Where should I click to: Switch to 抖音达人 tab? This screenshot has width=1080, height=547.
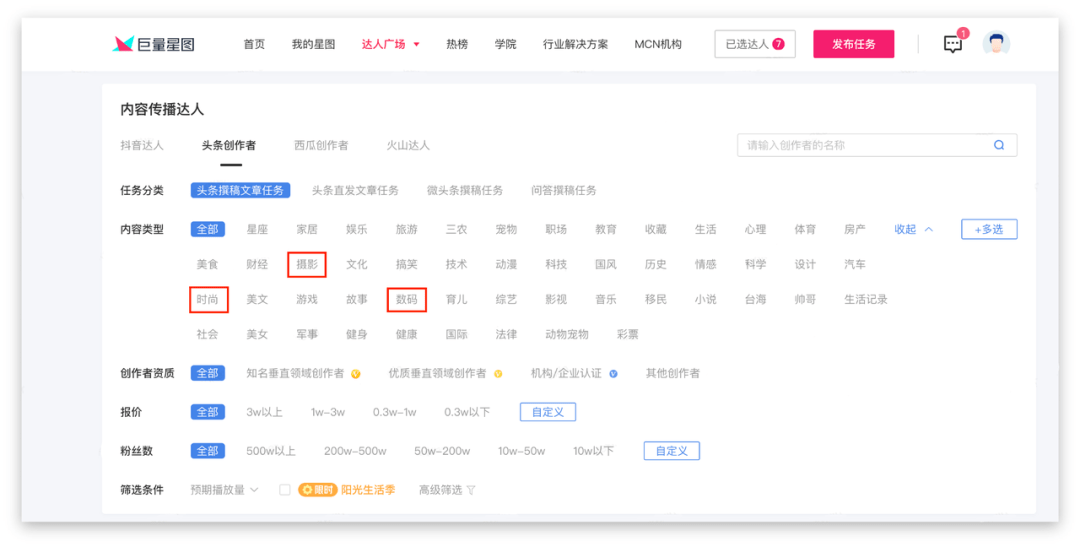(142, 145)
